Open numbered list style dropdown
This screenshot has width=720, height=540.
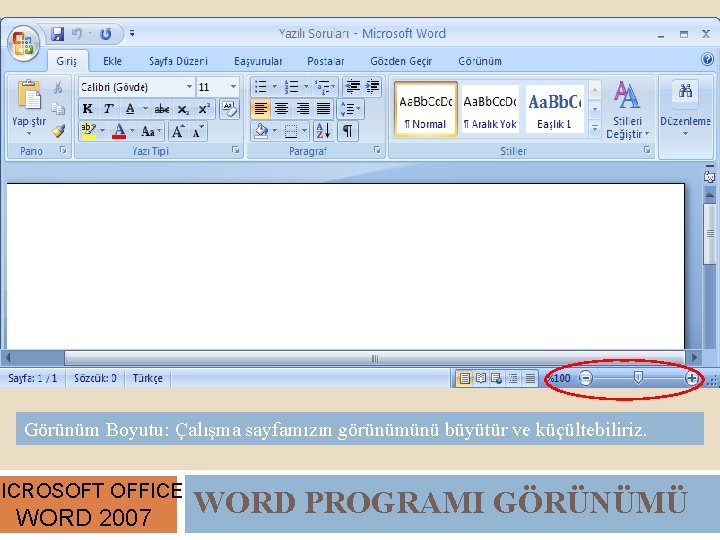[x=306, y=86]
